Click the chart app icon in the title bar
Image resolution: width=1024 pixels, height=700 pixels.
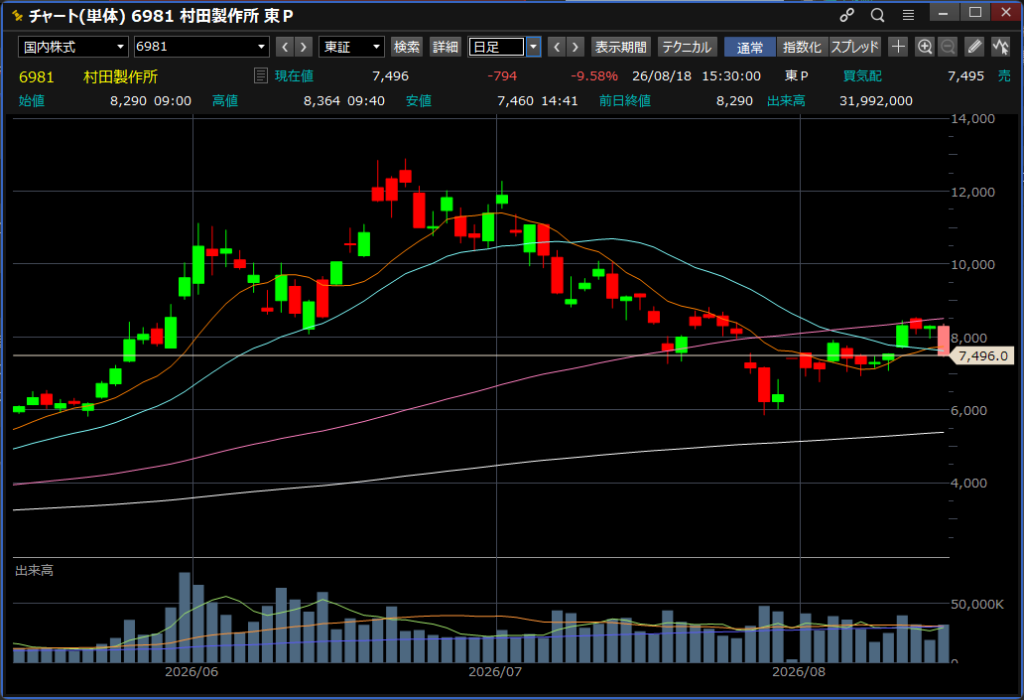[x=18, y=16]
